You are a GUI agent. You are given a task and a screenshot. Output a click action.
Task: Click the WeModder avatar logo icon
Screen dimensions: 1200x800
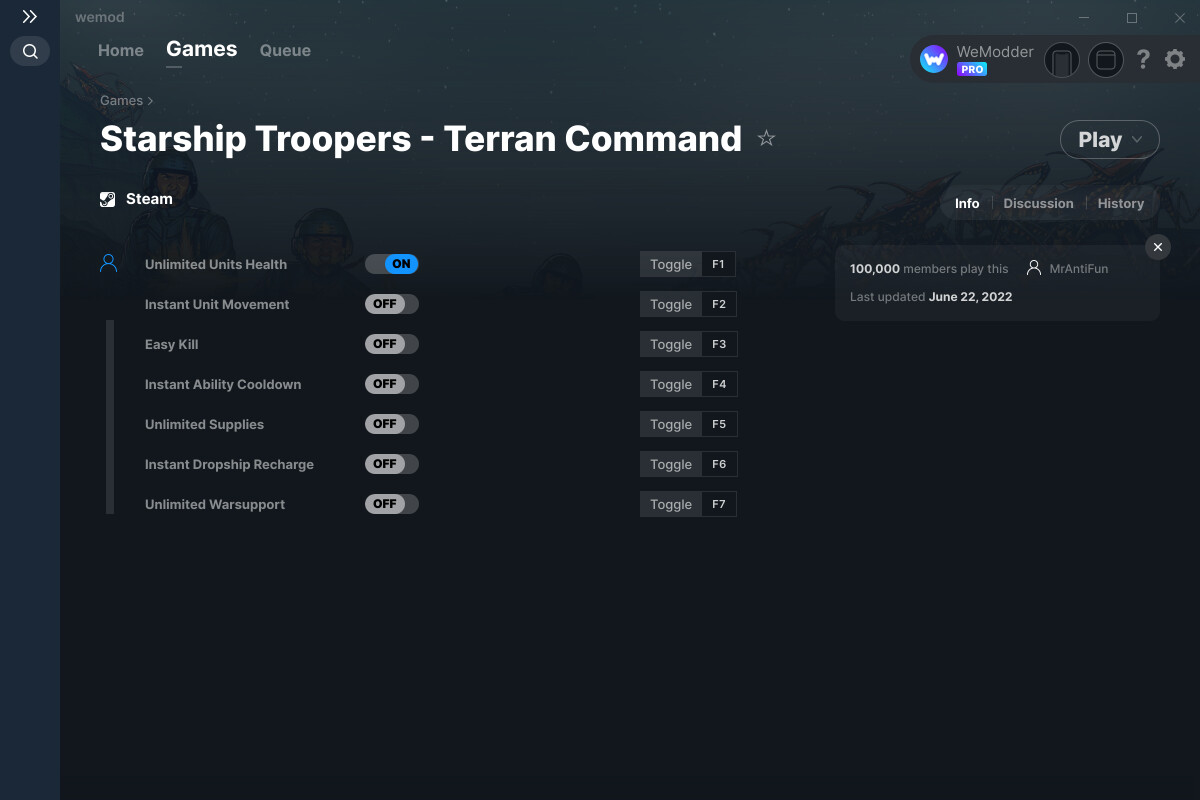pyautogui.click(x=934, y=60)
